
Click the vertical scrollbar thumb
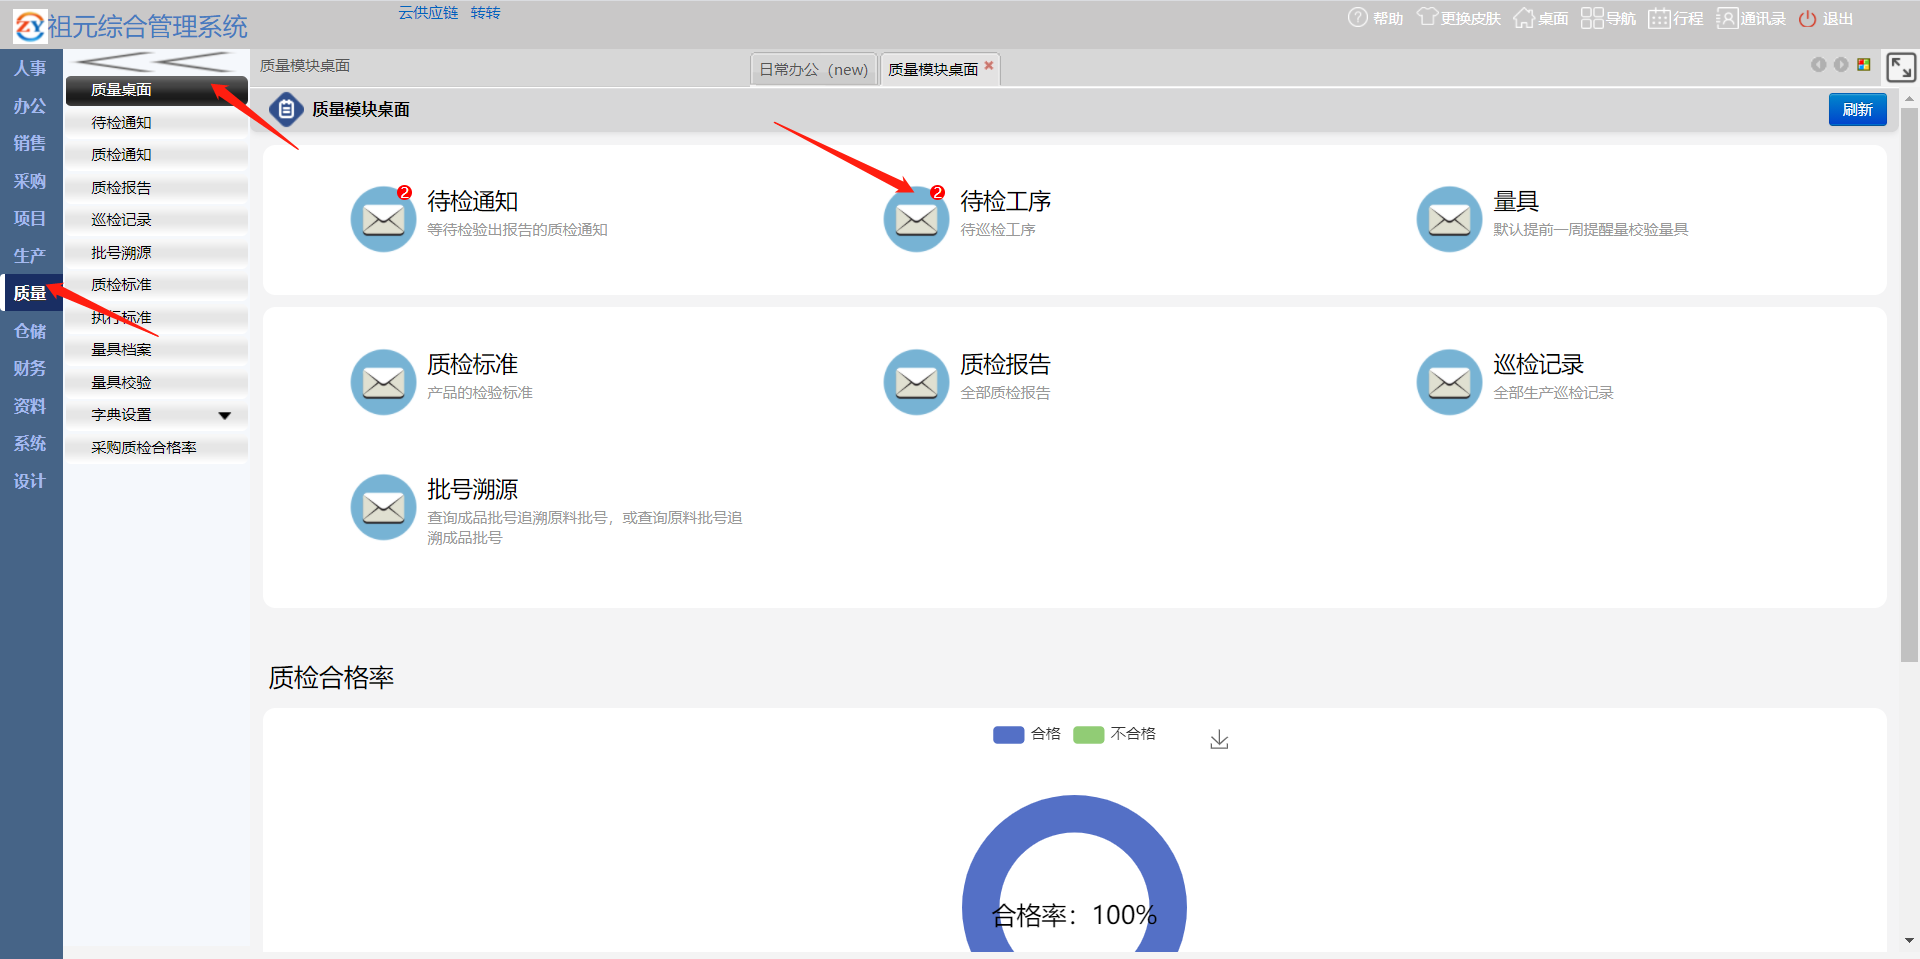click(1909, 385)
